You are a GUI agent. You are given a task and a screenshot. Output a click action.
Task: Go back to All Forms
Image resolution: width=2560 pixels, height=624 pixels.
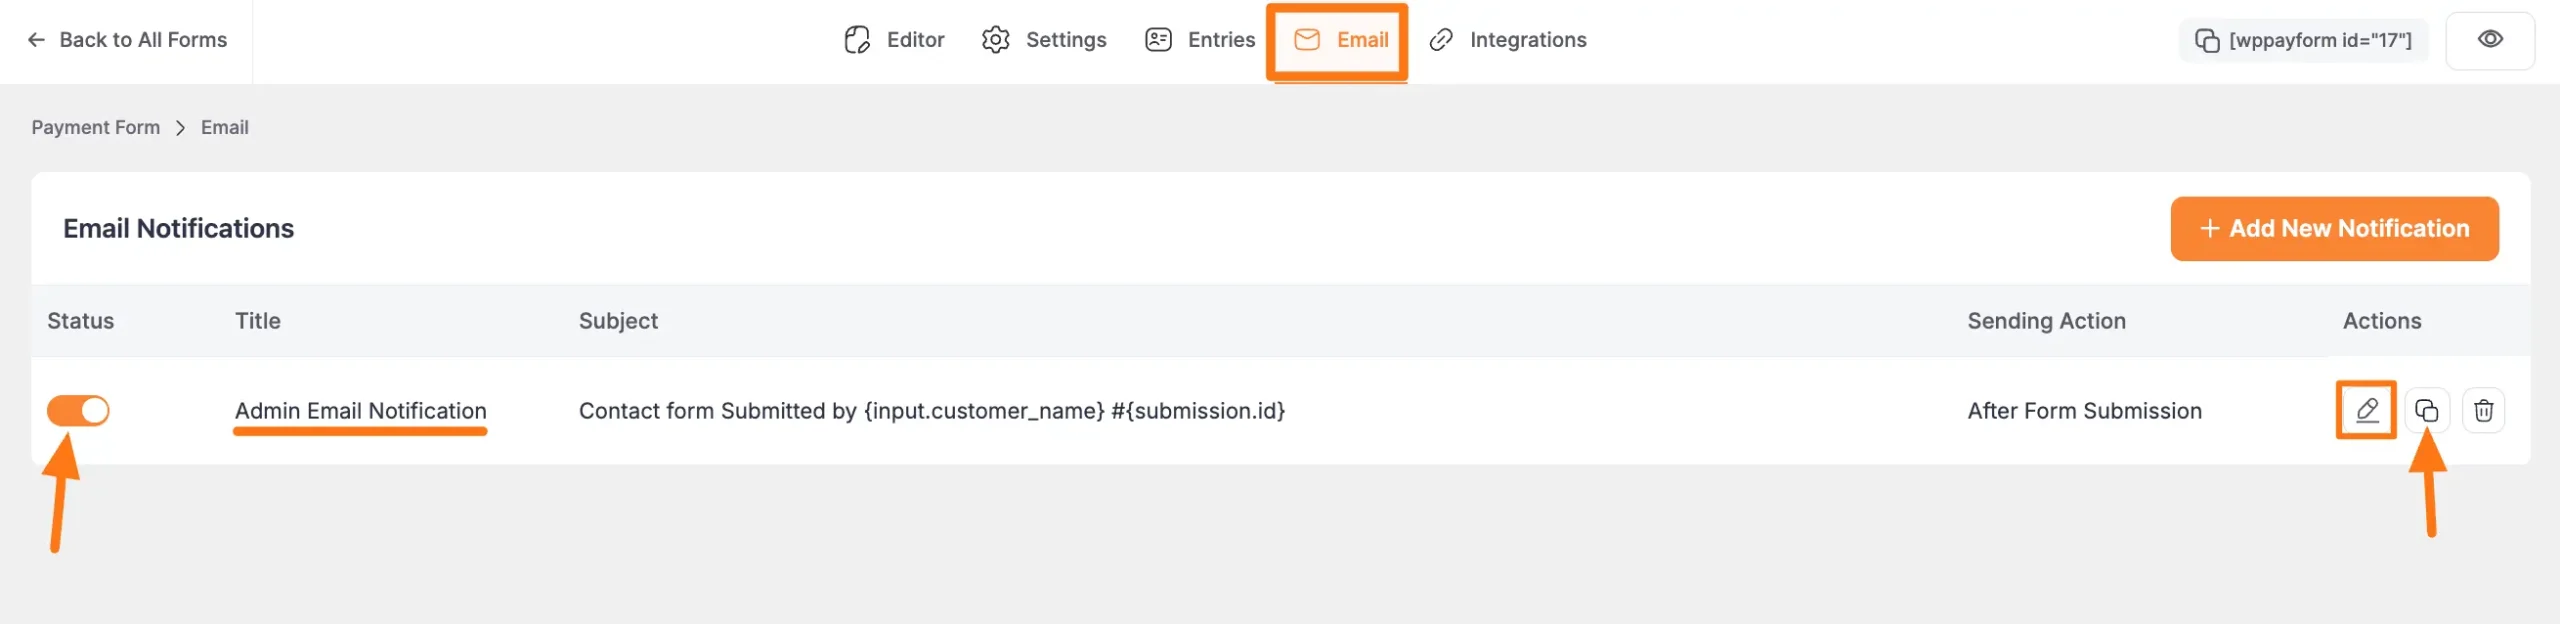(x=127, y=40)
